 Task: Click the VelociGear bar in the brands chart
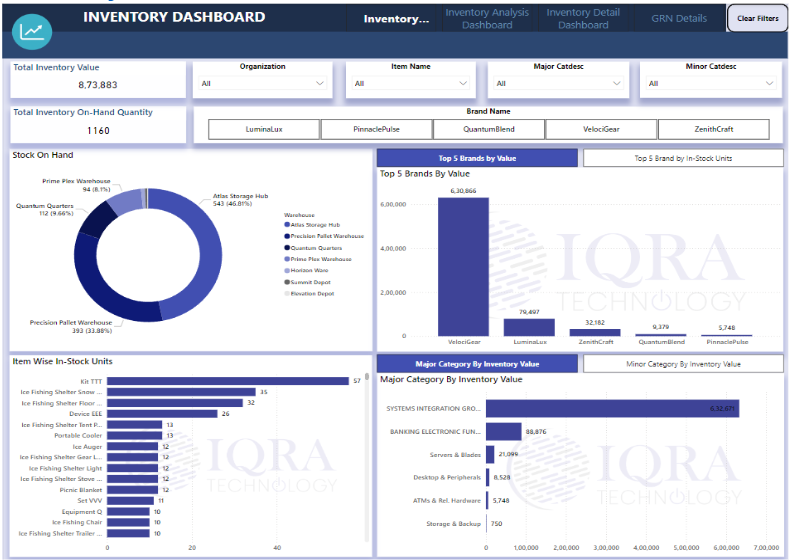[463, 266]
